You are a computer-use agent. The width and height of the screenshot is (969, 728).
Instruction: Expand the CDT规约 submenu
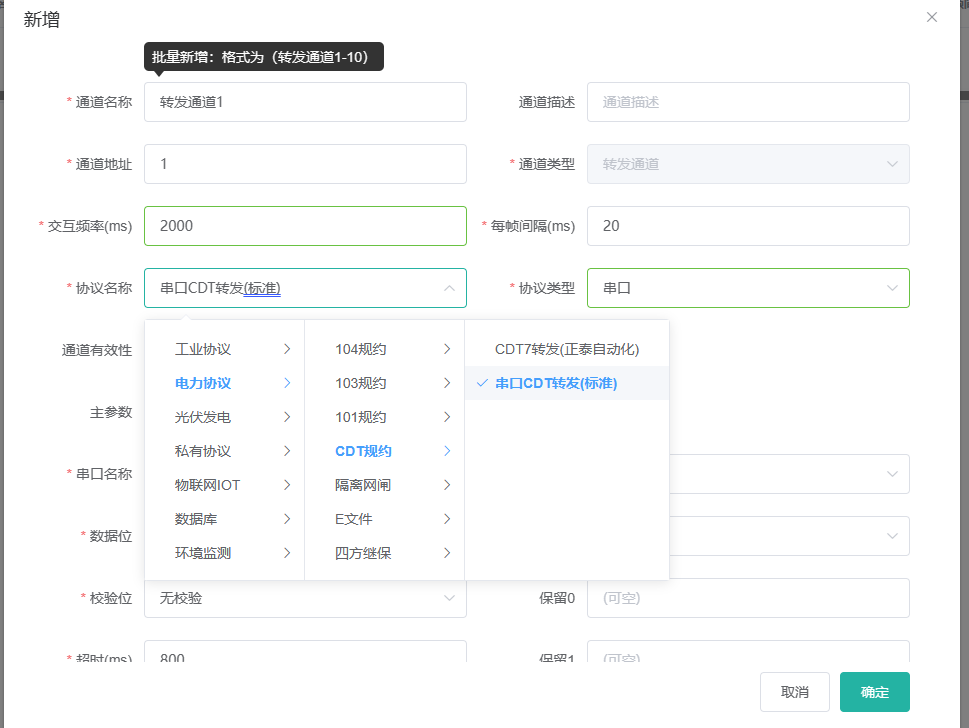pos(384,451)
